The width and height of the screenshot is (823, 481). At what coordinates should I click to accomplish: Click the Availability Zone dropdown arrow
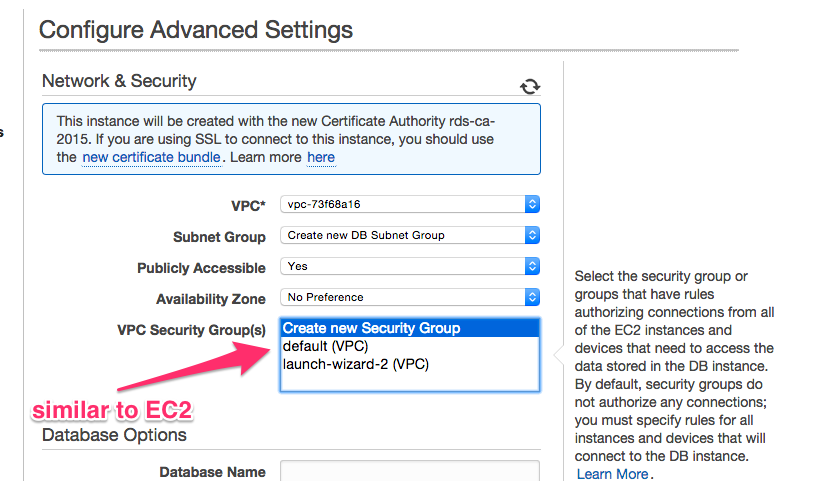point(532,297)
